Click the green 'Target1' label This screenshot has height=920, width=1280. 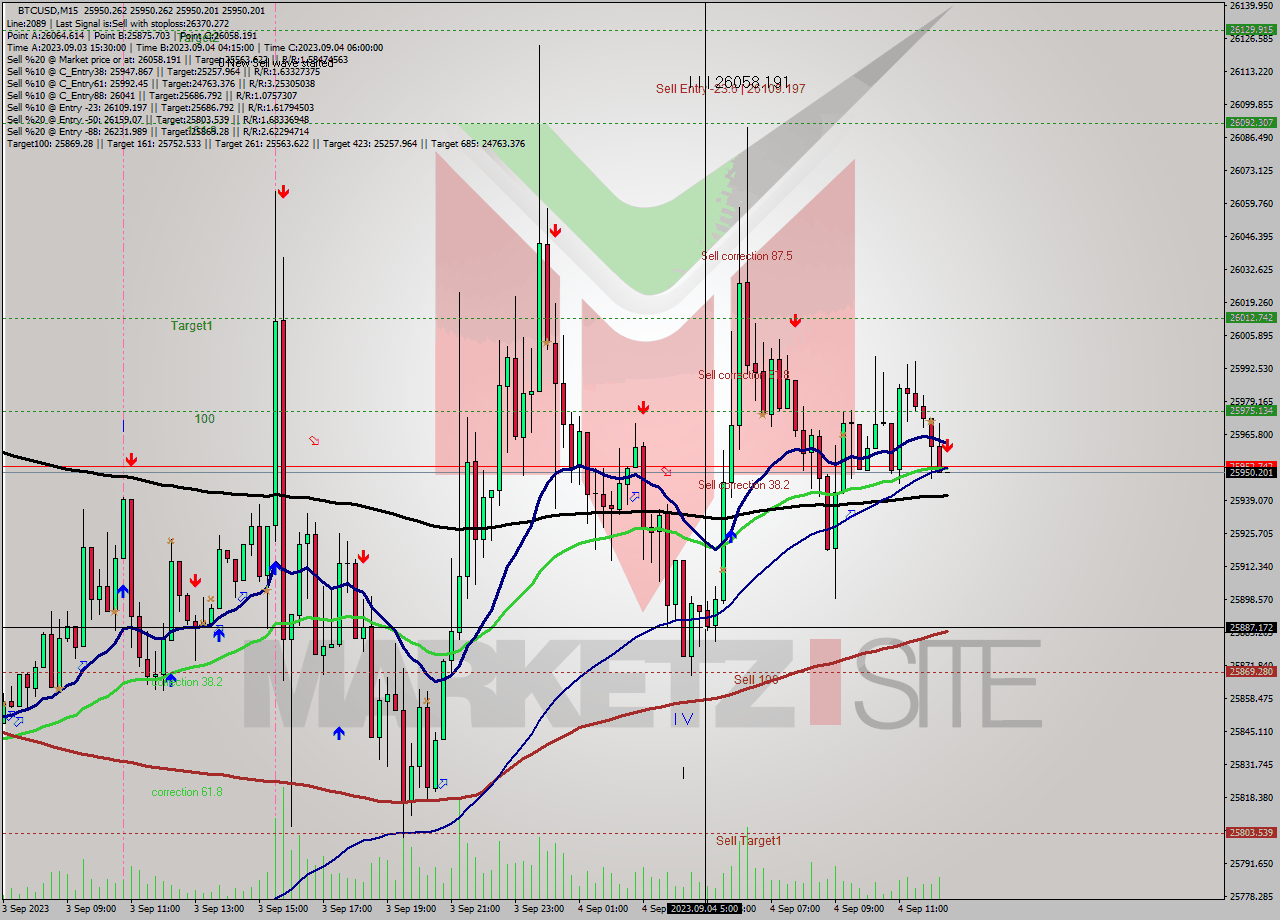pos(191,326)
